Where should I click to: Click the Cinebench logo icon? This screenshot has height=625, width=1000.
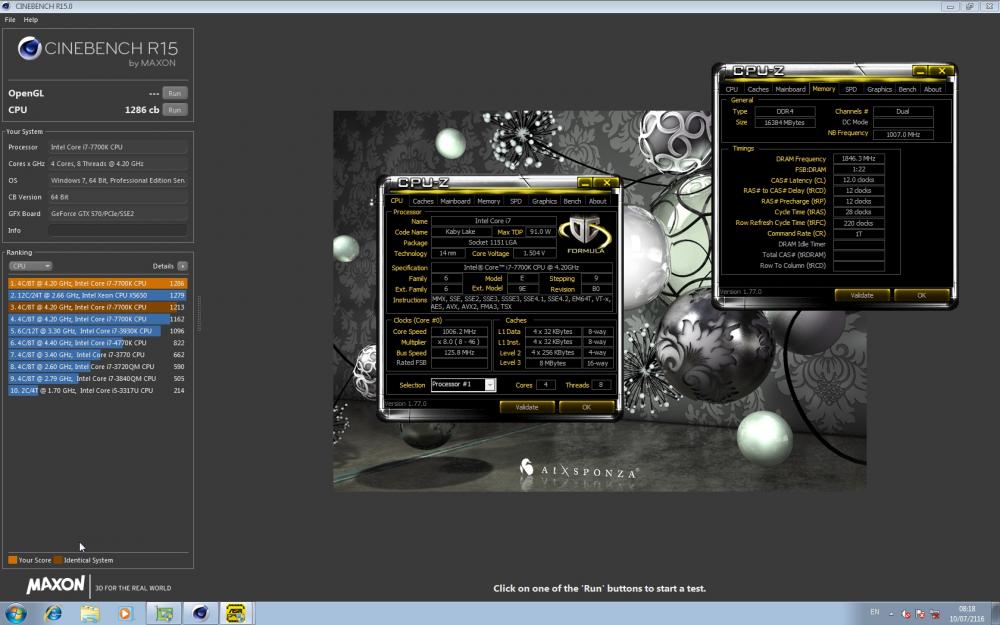(x=29, y=48)
